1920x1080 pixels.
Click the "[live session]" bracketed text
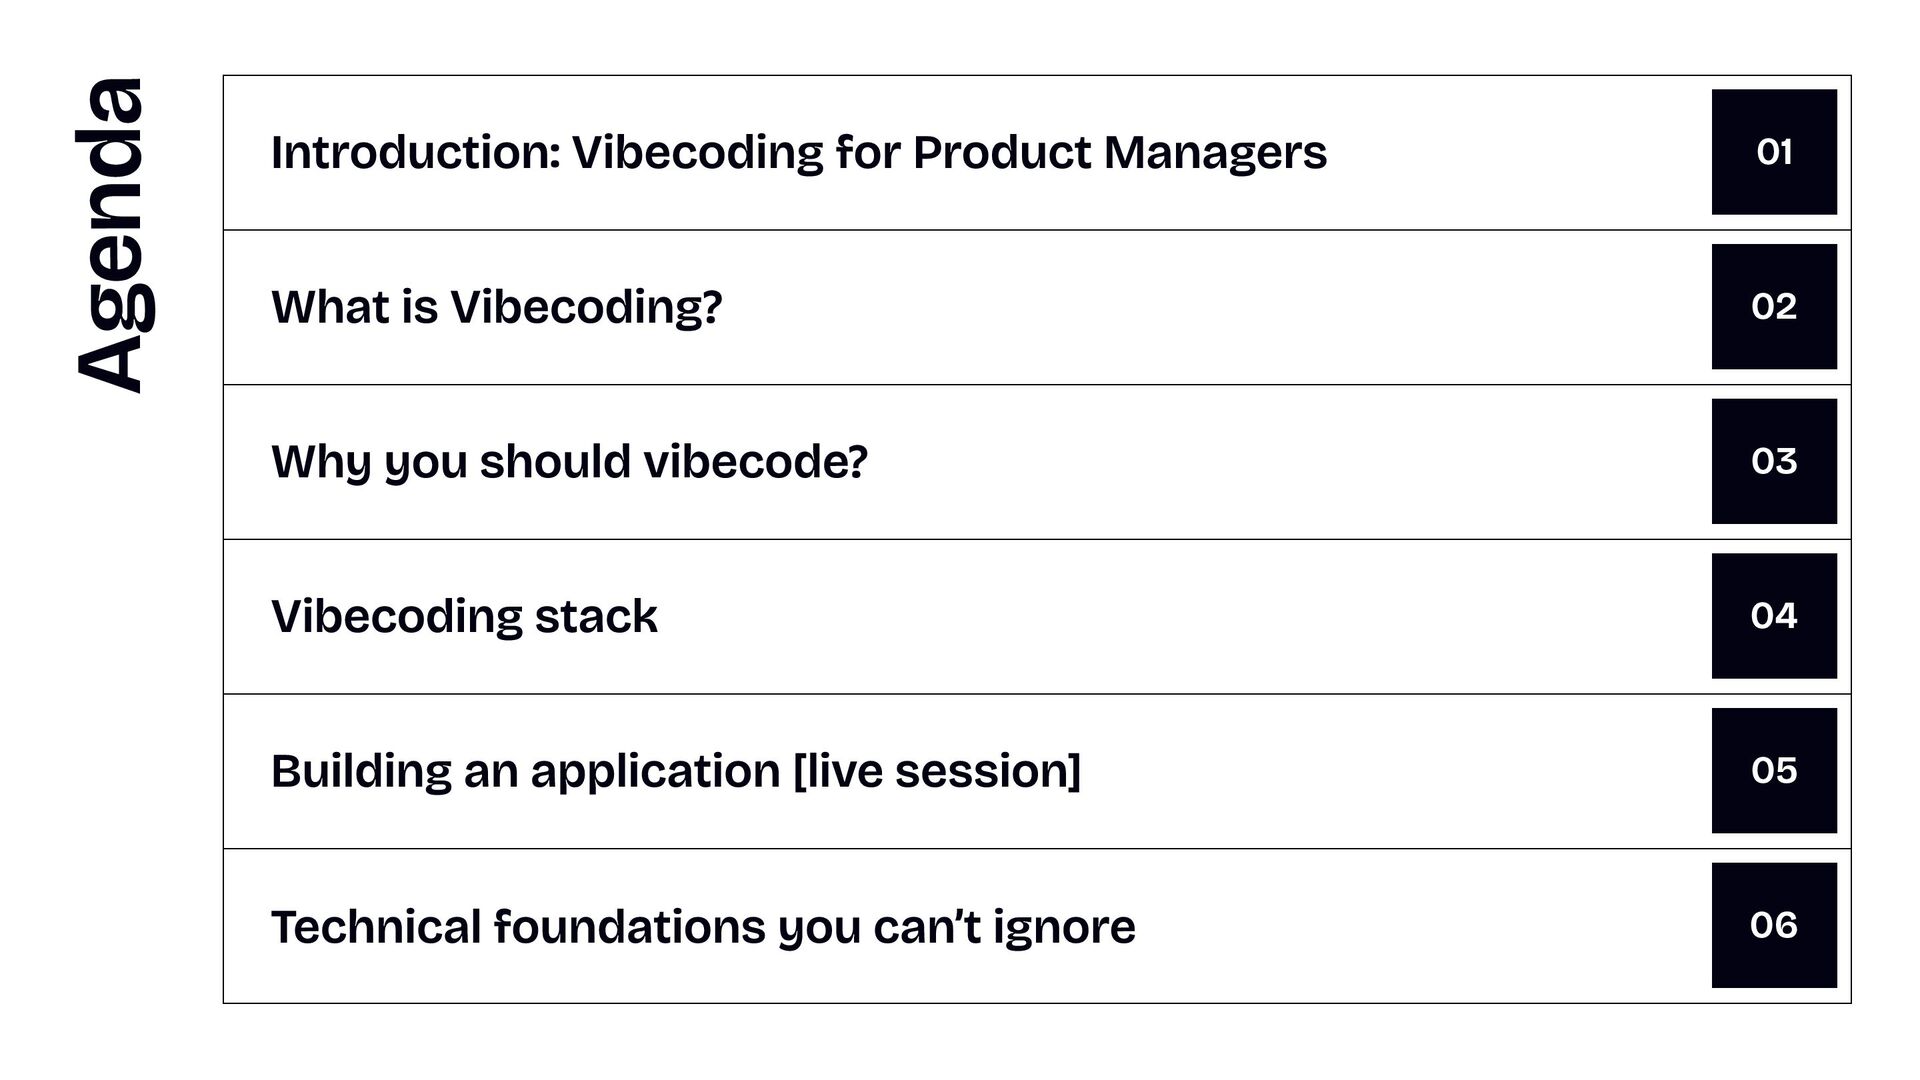click(936, 771)
